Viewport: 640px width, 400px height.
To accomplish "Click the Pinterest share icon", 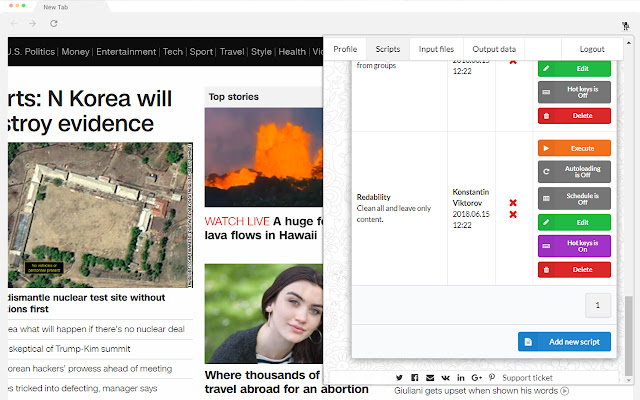I will [x=491, y=377].
